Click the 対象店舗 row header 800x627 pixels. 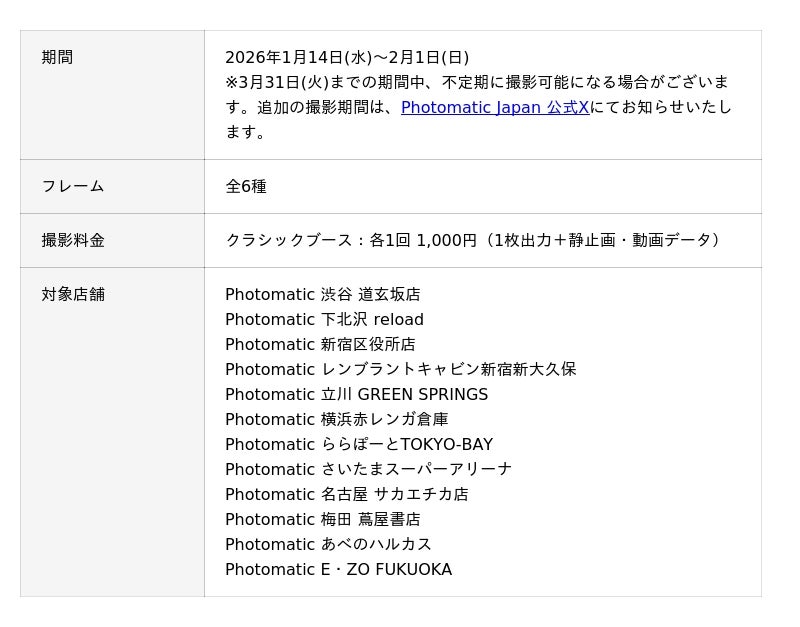(72, 294)
